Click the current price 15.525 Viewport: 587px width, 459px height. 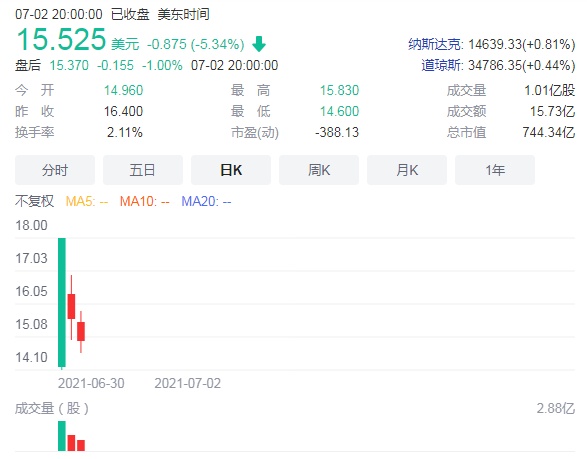coord(61,39)
